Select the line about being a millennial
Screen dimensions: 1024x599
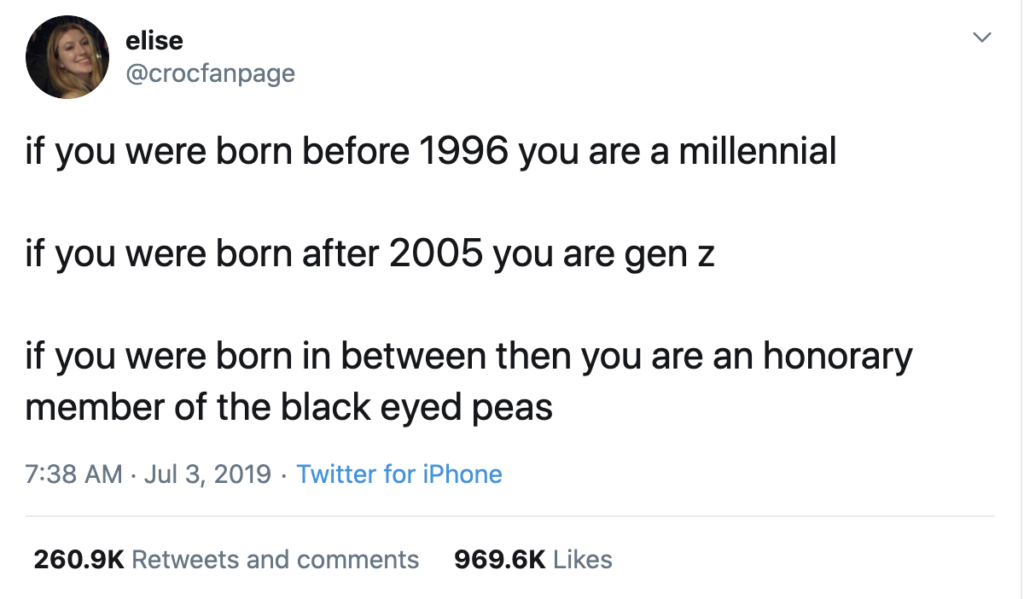click(x=430, y=152)
